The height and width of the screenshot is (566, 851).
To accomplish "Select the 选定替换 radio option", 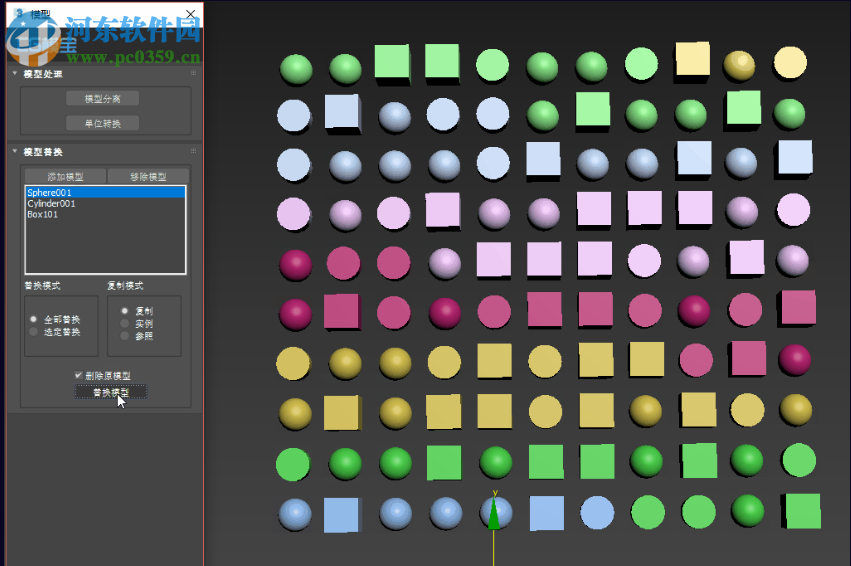I will 34,331.
